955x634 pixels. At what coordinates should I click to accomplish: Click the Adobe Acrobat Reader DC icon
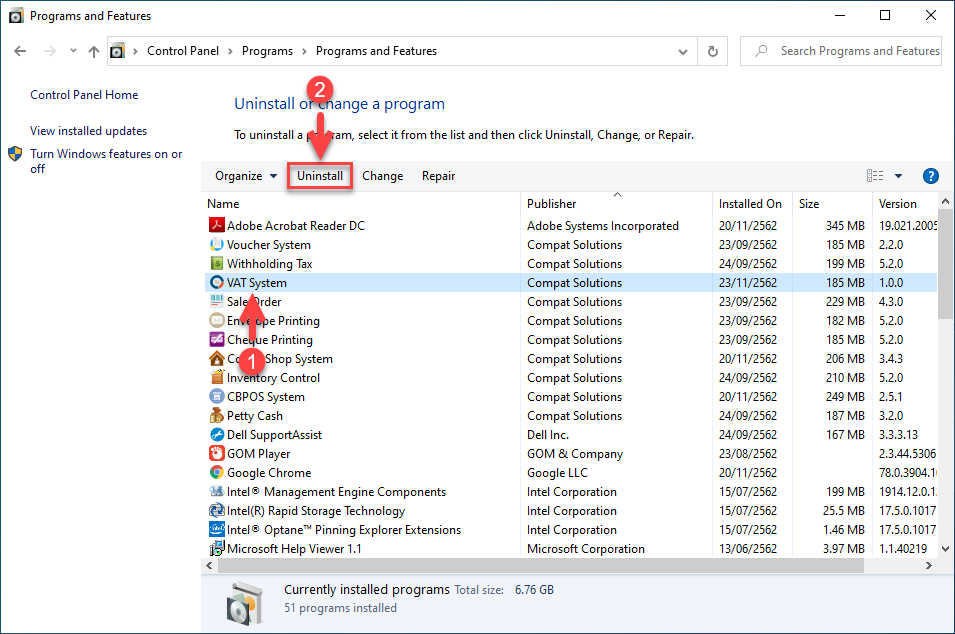[x=216, y=225]
